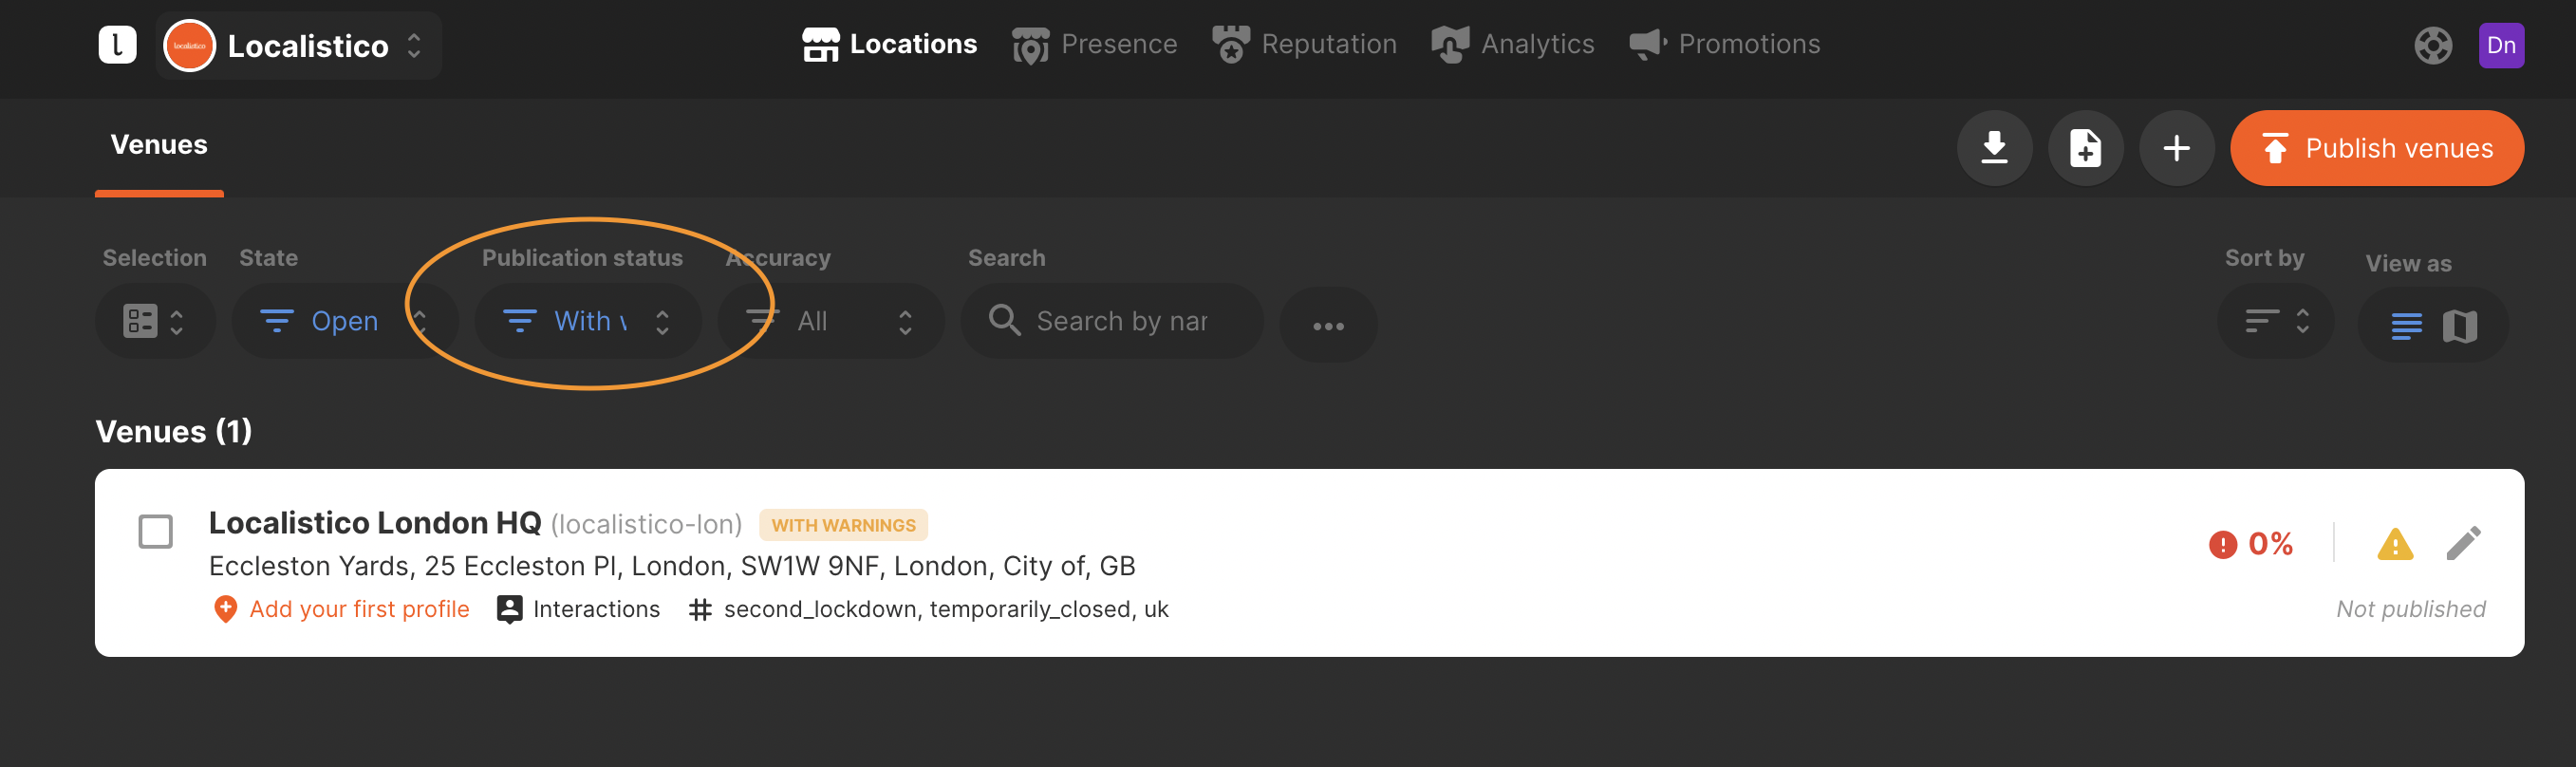Open the help lifebuoy icon
Screen dimensions: 2576x767
pos(2432,45)
